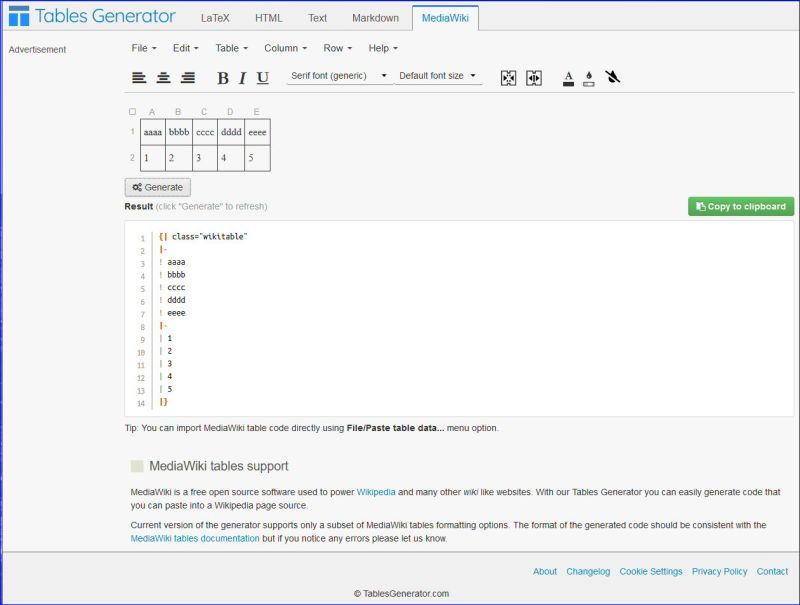Open MediaWiki tables documentation link
The height and width of the screenshot is (605, 800).
[x=195, y=538]
